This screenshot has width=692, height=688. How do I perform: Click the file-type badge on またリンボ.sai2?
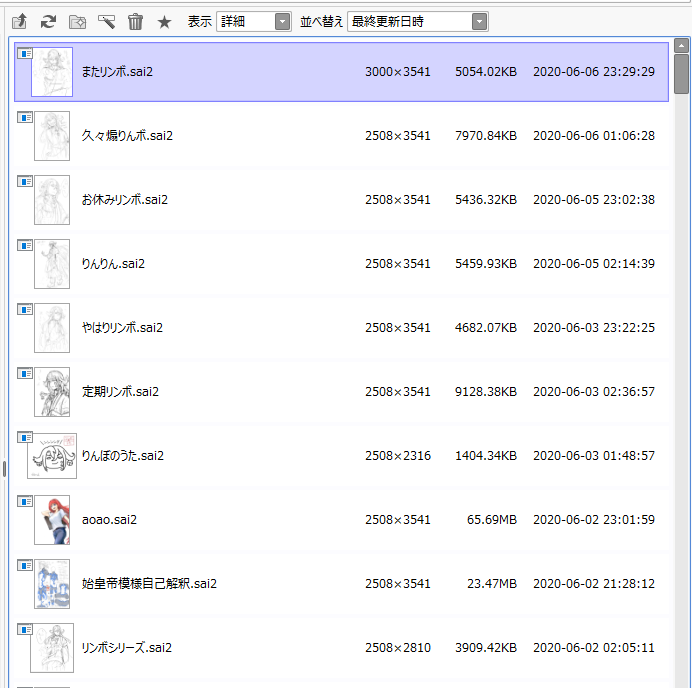[x=25, y=54]
